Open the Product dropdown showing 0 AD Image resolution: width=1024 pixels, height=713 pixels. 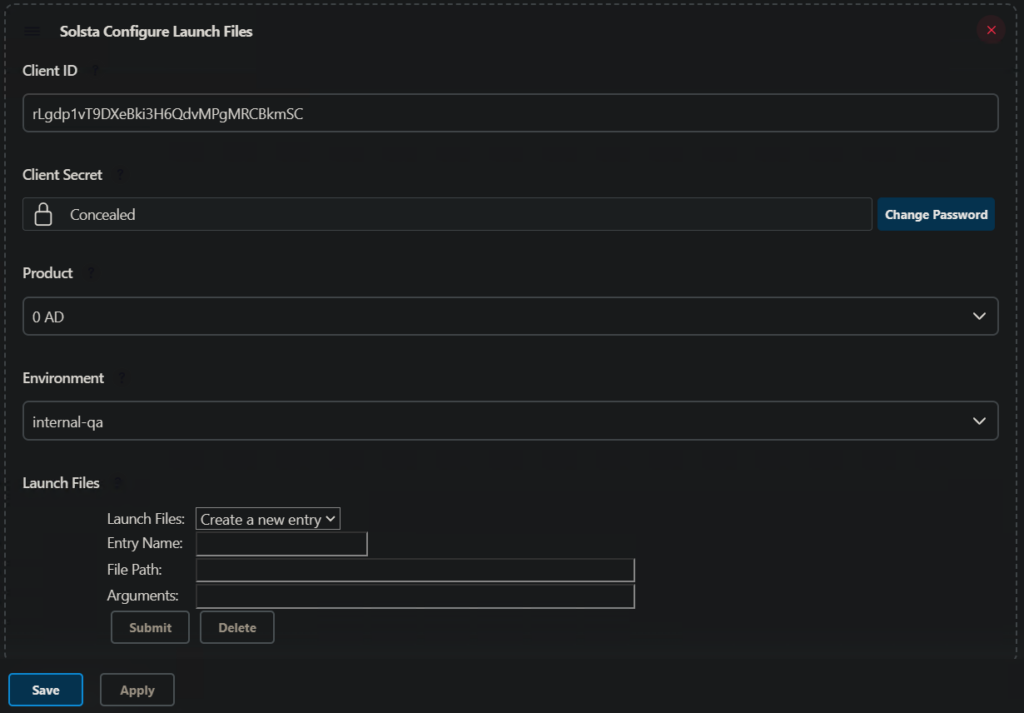pyautogui.click(x=510, y=316)
